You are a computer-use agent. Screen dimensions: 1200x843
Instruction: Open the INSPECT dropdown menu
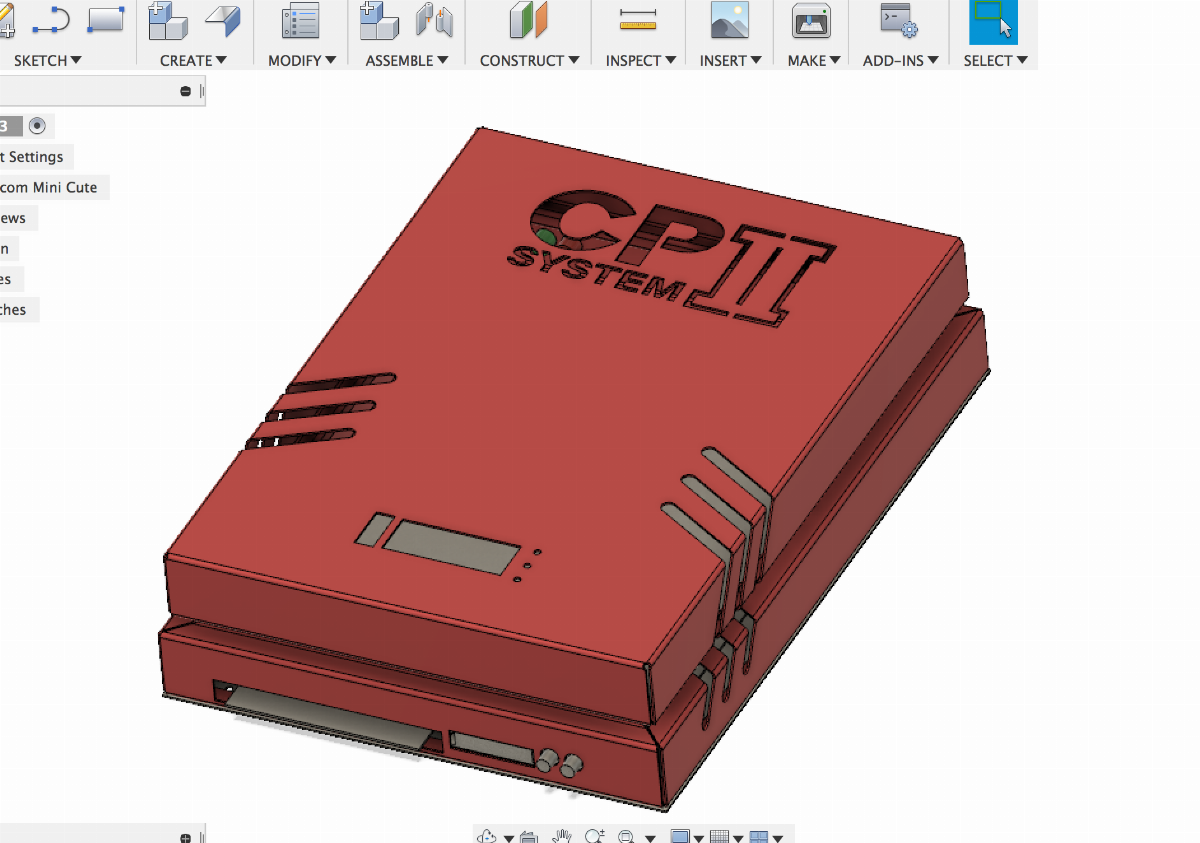click(x=641, y=61)
